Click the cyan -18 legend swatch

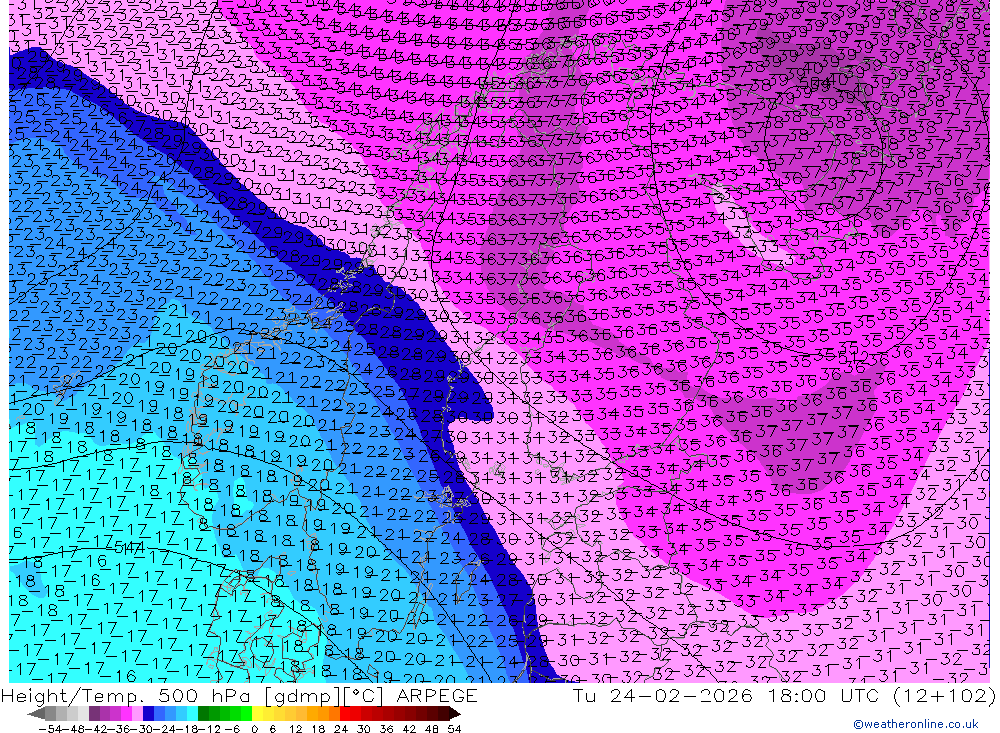click(x=193, y=714)
